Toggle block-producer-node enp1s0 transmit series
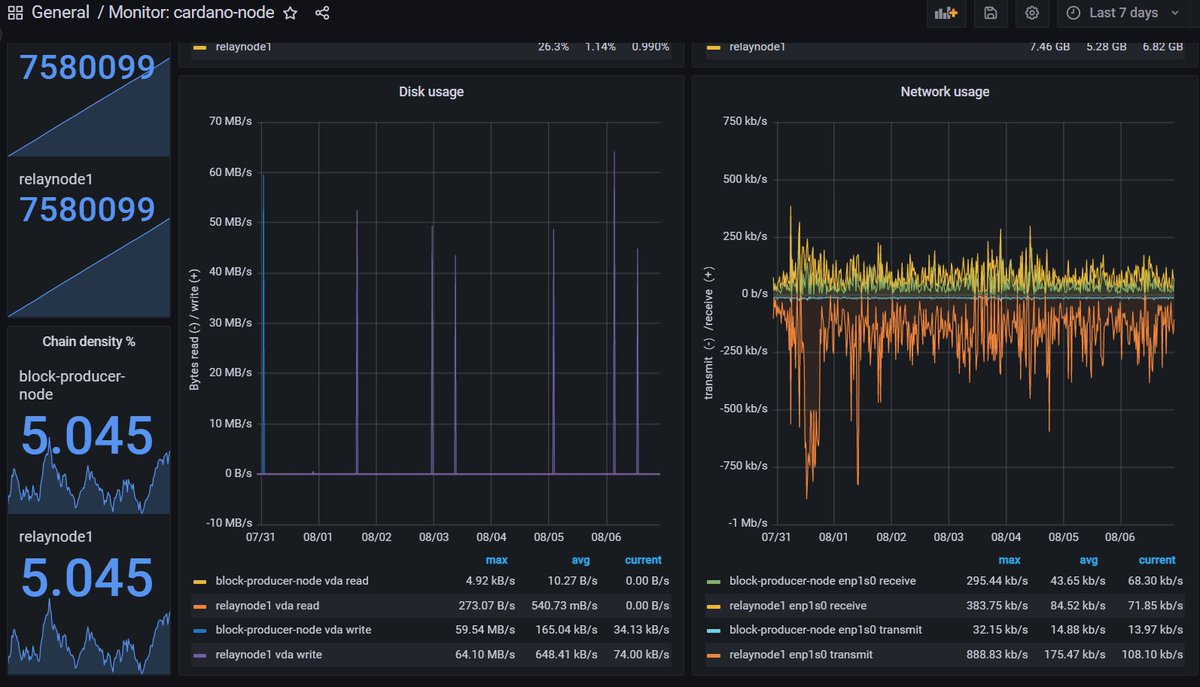 826,630
